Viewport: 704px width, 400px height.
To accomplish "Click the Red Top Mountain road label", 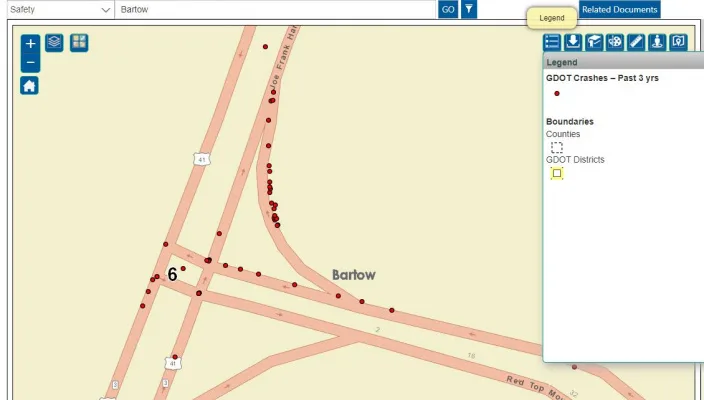I will tap(534, 387).
